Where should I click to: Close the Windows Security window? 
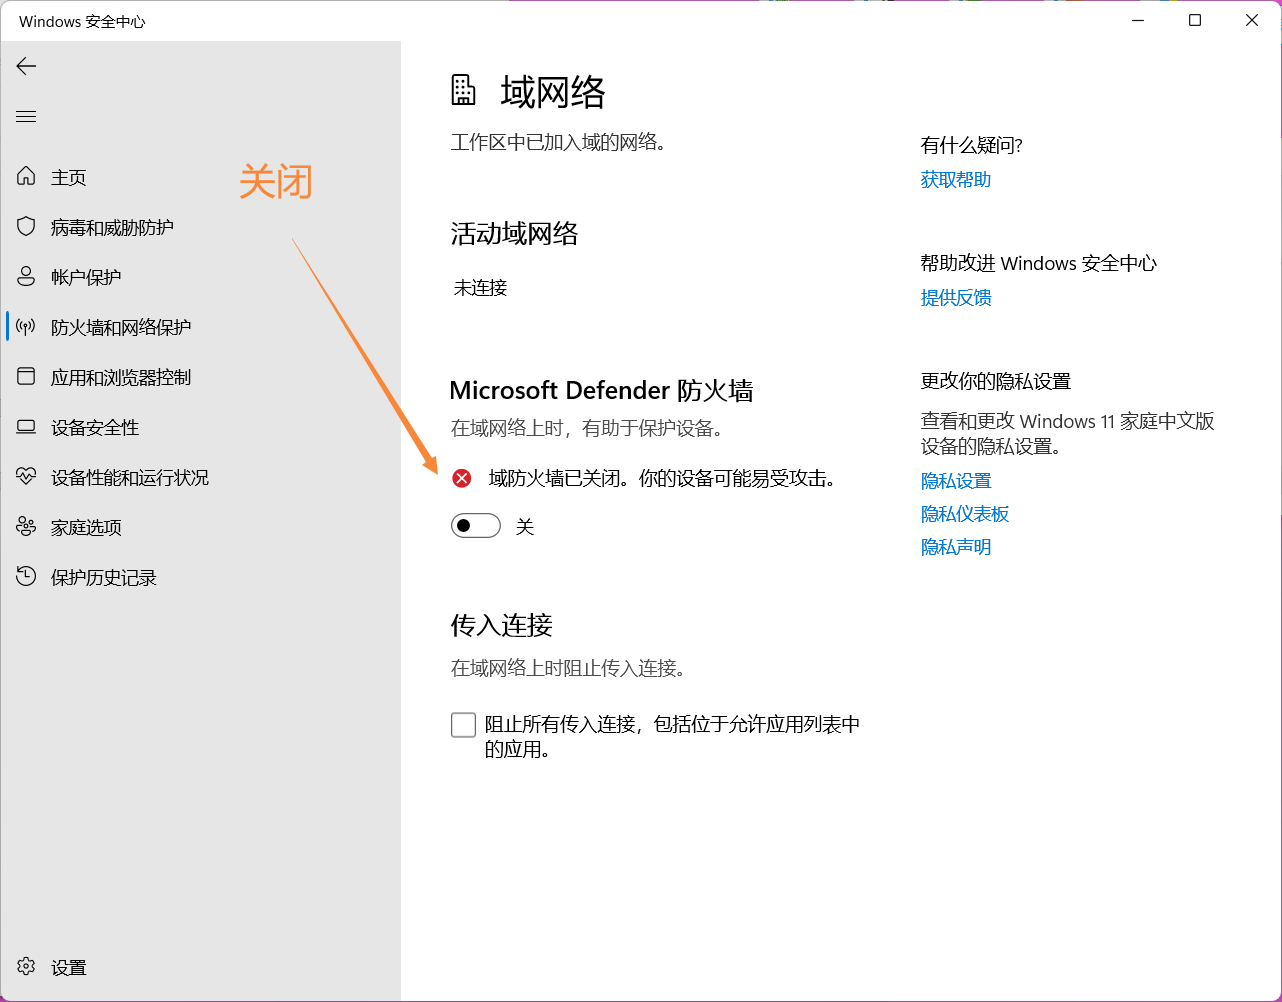tap(1252, 20)
